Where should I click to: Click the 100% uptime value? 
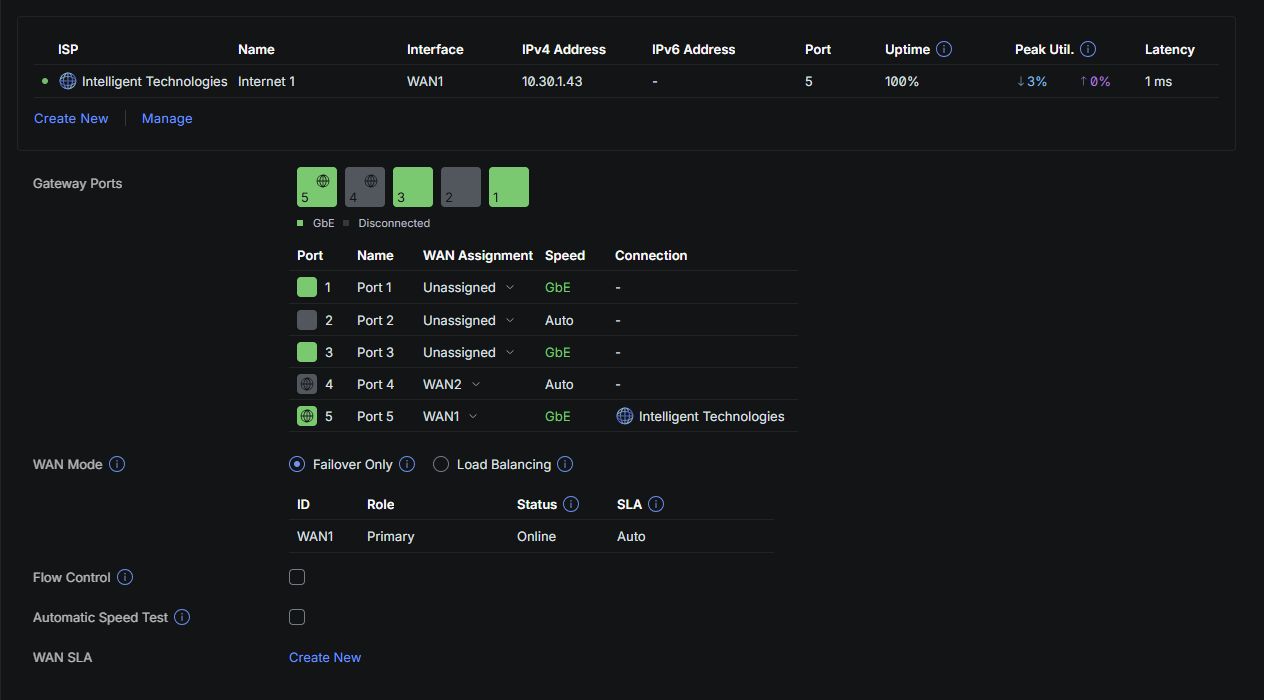[x=902, y=81]
